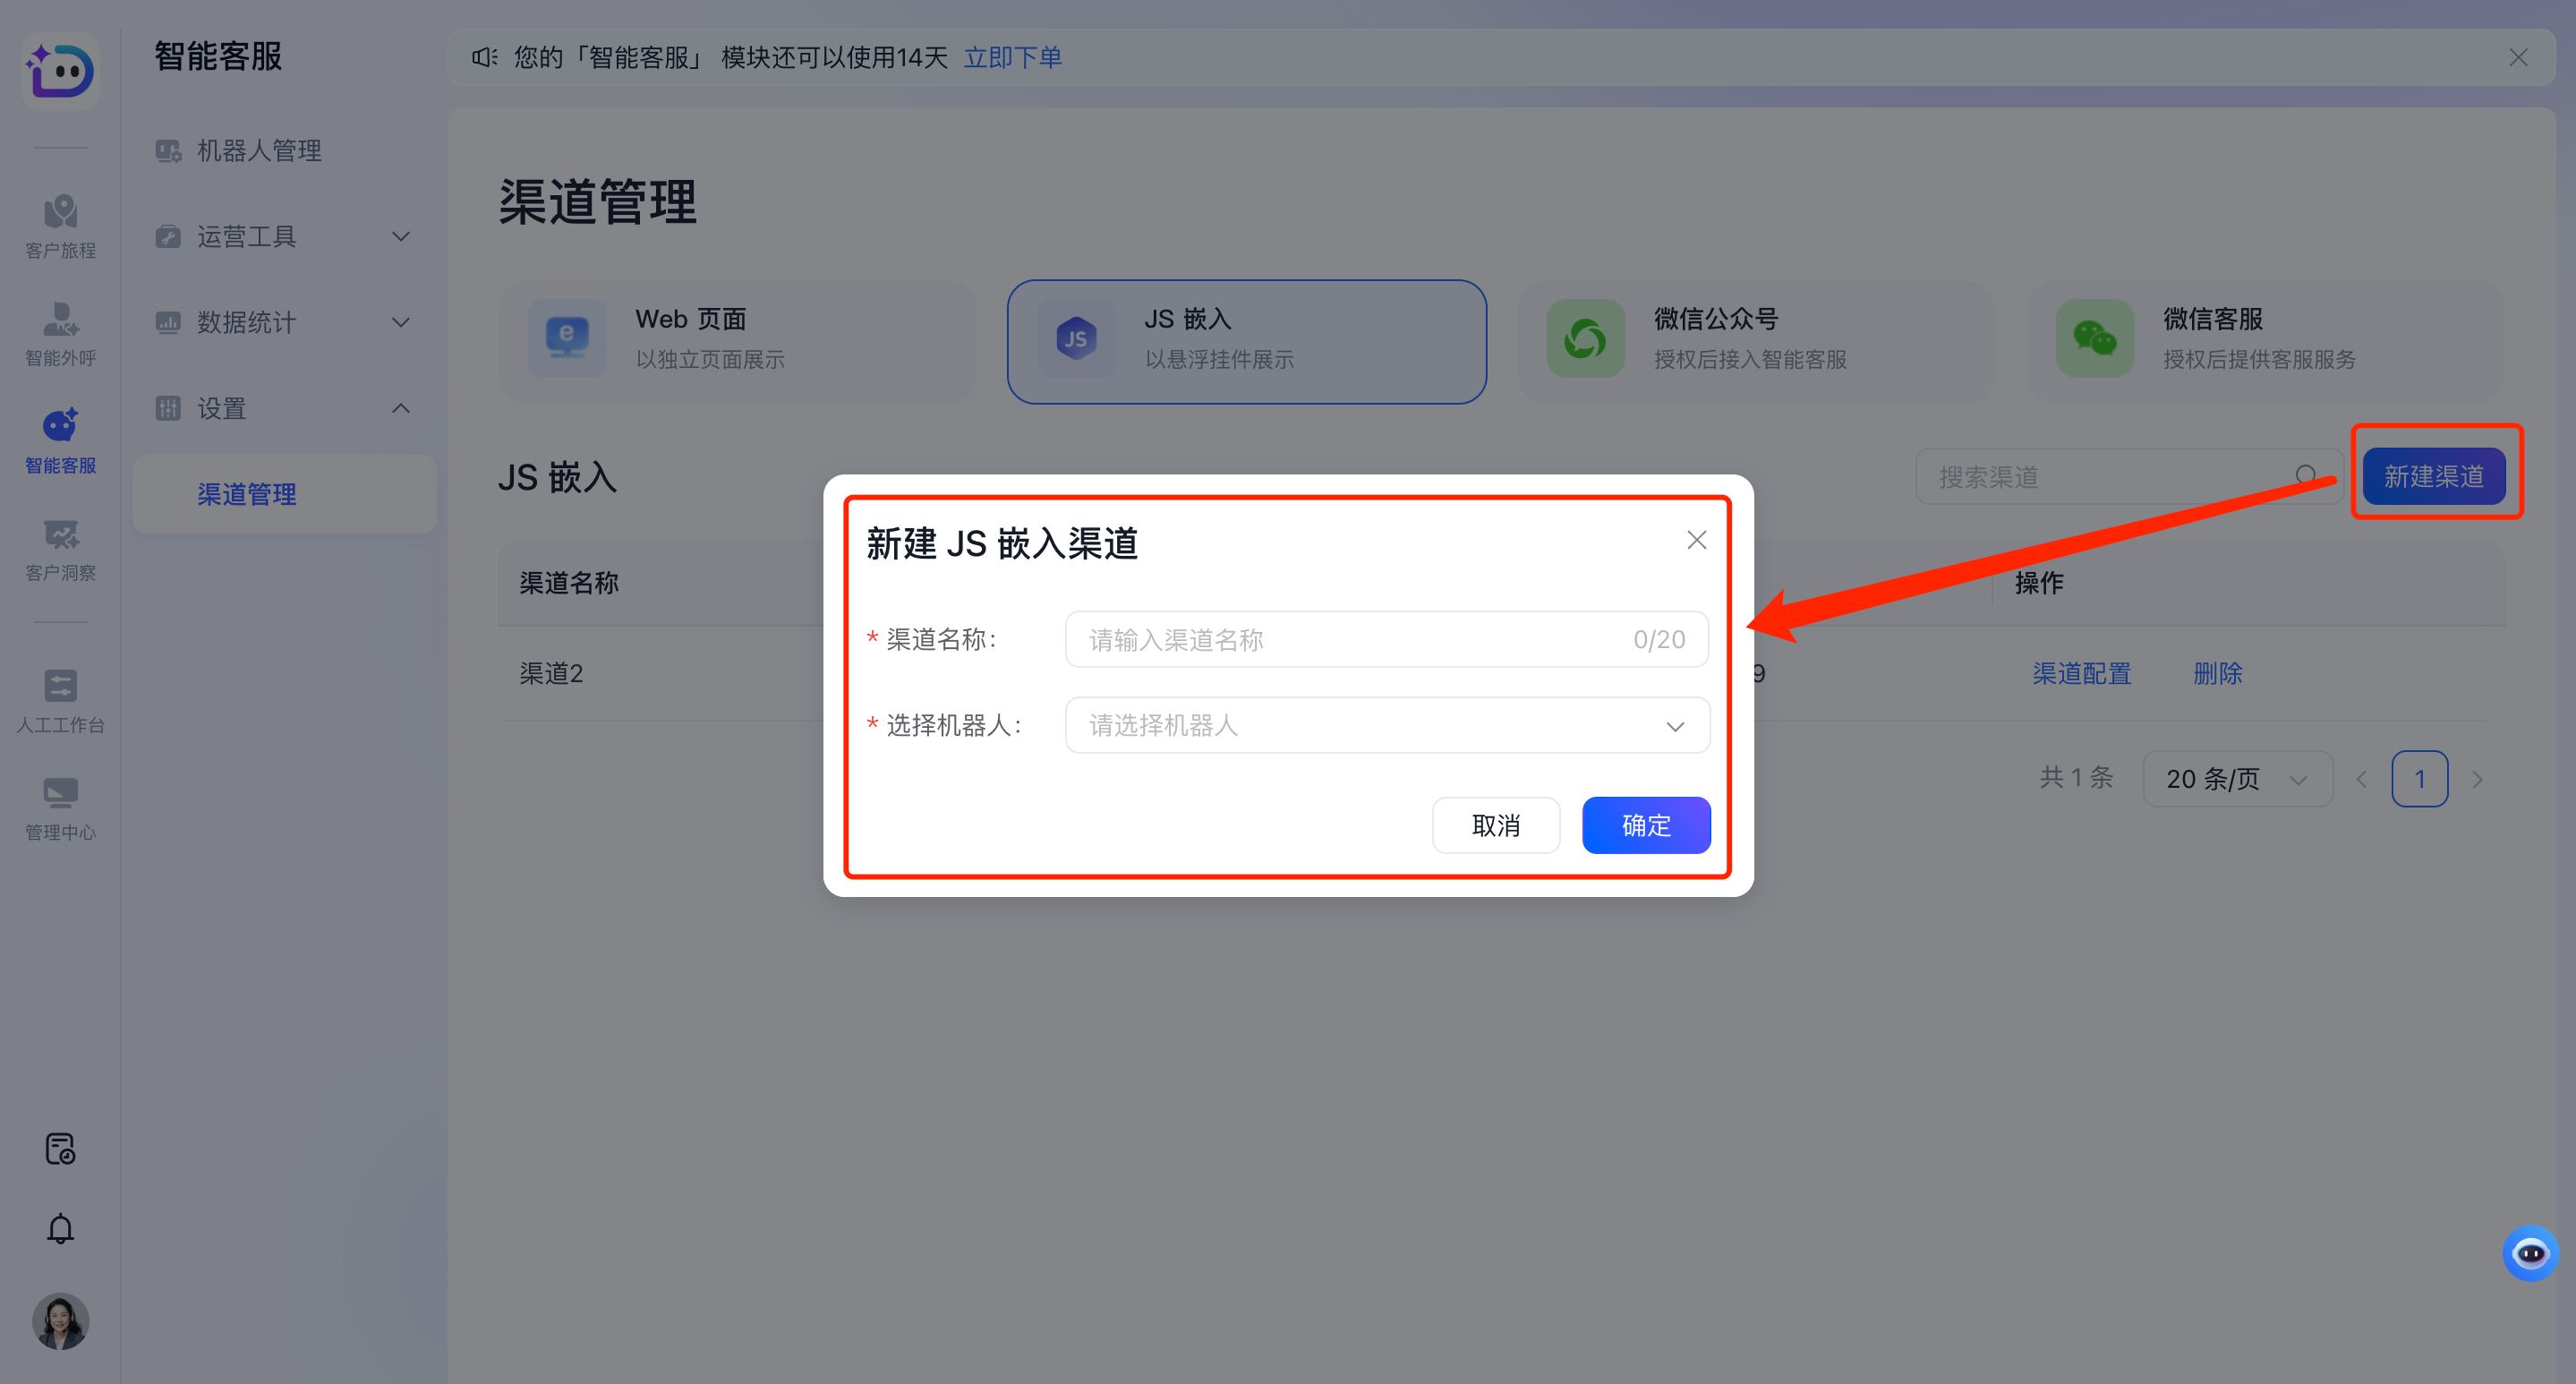This screenshot has height=1384, width=2576.
Task: Select the Web 页面 channel card
Action: coord(737,340)
